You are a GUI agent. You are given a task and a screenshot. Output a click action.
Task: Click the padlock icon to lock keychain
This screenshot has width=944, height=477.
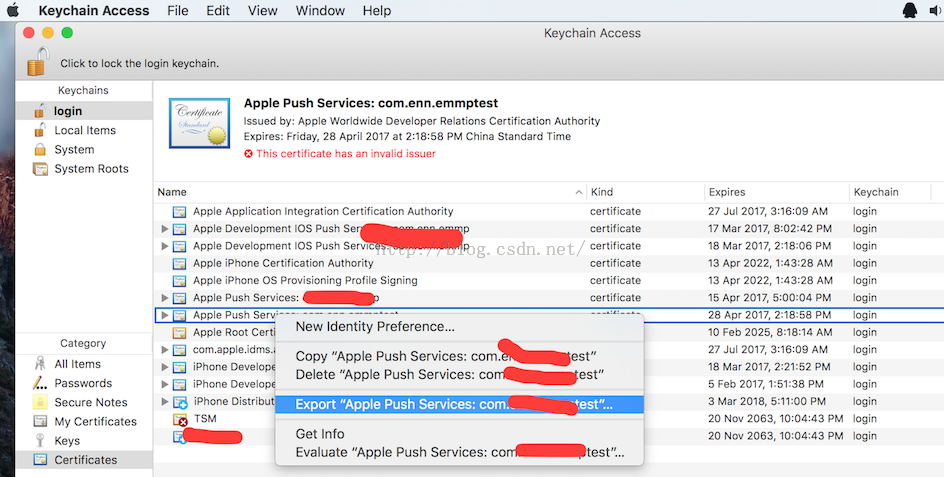[x=37, y=62]
